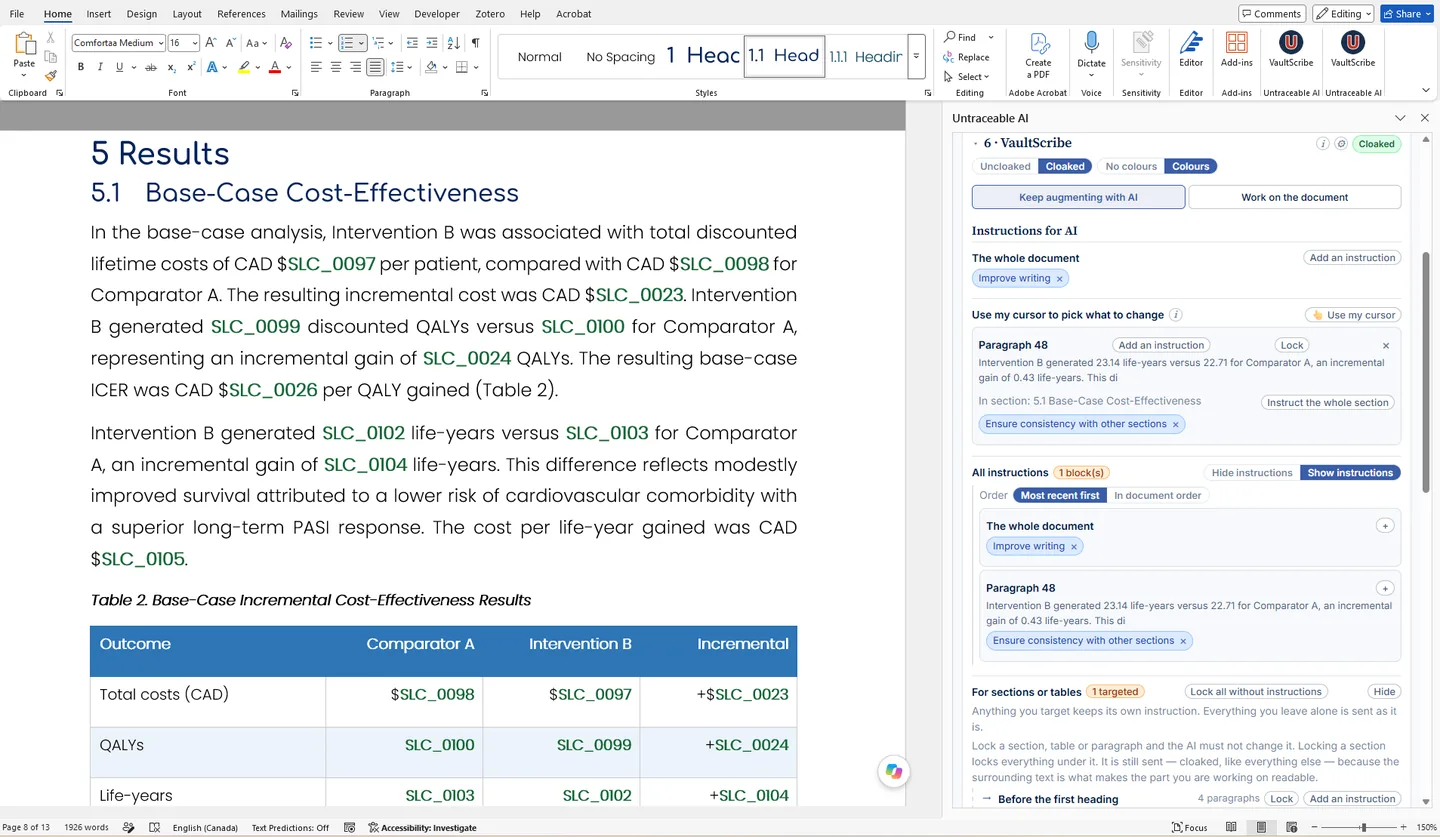Viewport: 1440px width, 837px height.
Task: Open the font size dropdown
Action: coord(195,43)
